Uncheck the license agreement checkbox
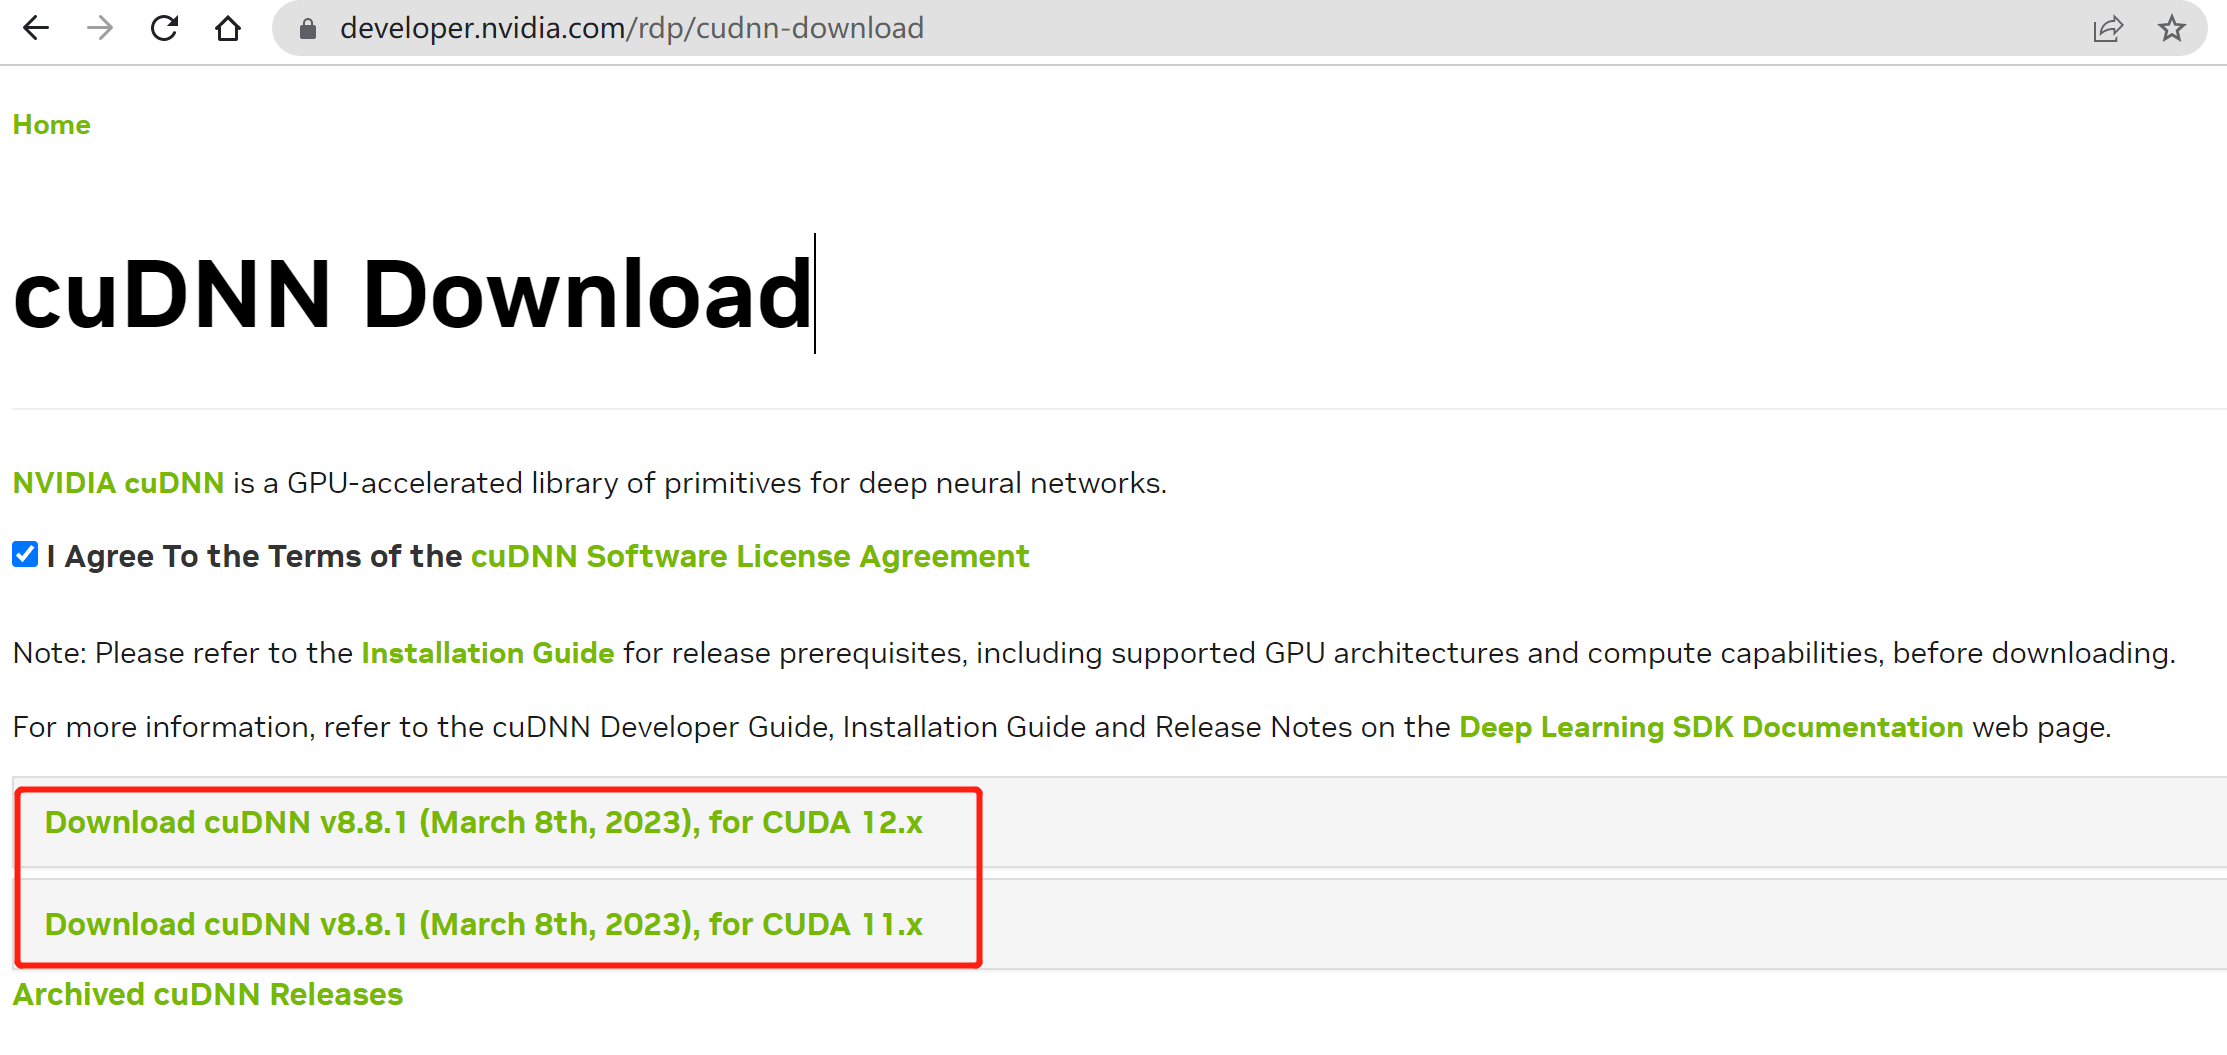This screenshot has width=2227, height=1055. pos(25,554)
